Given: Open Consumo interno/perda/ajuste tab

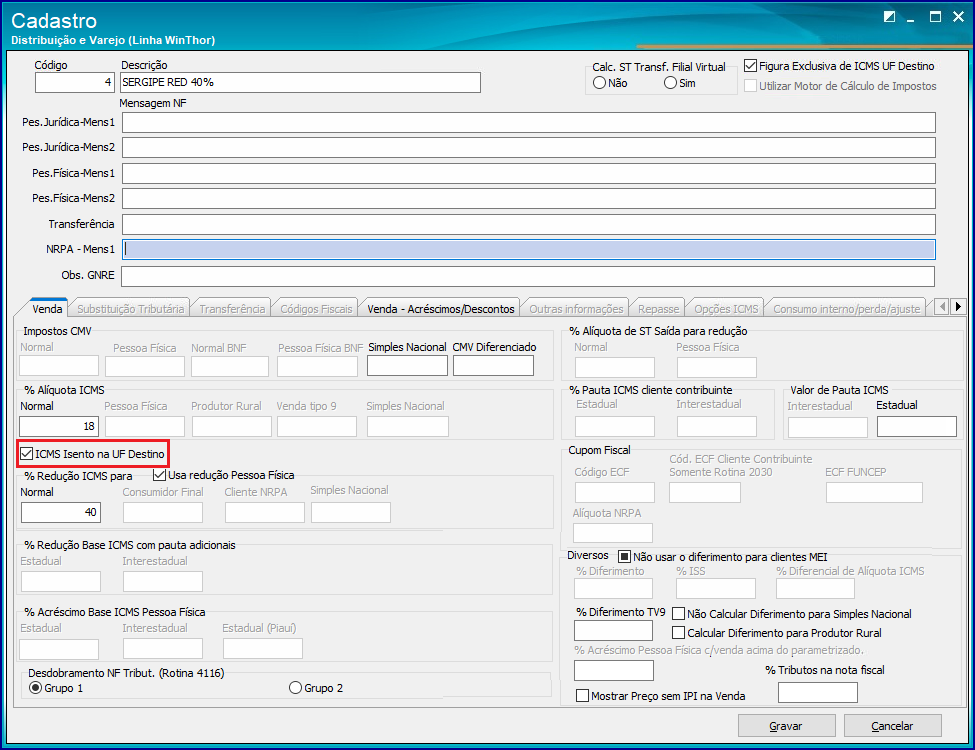Looking at the screenshot, I should [846, 309].
